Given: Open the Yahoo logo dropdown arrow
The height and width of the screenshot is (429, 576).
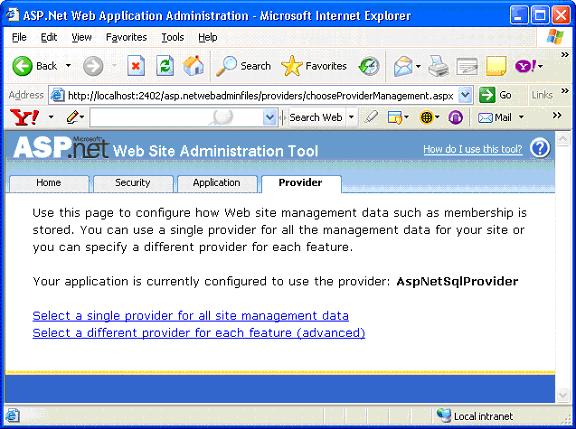Looking at the screenshot, I should (51, 117).
